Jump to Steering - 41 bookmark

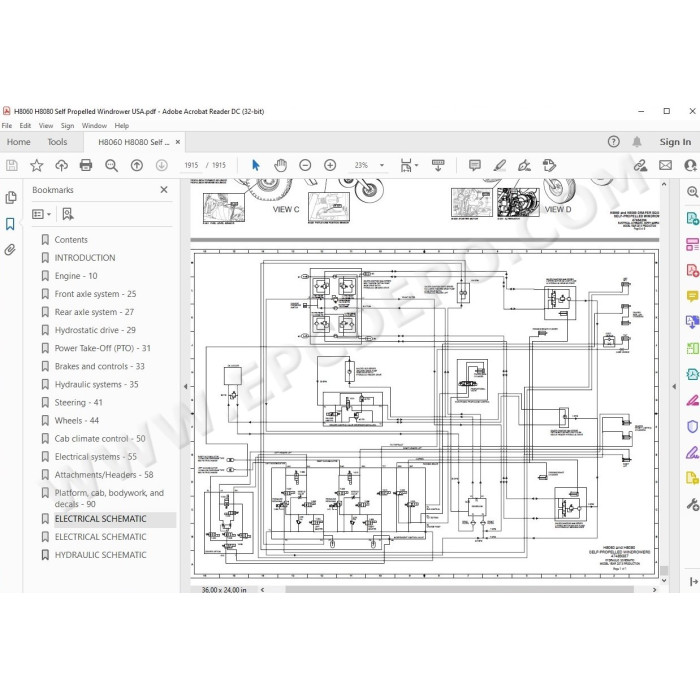point(79,402)
